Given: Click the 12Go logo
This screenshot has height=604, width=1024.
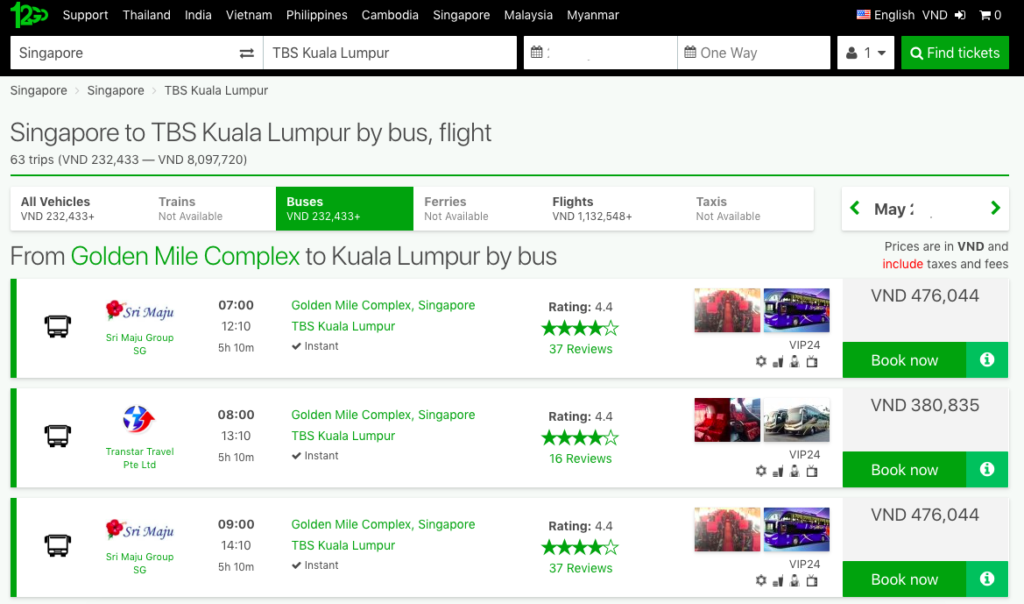Looking at the screenshot, I should click(x=29, y=15).
